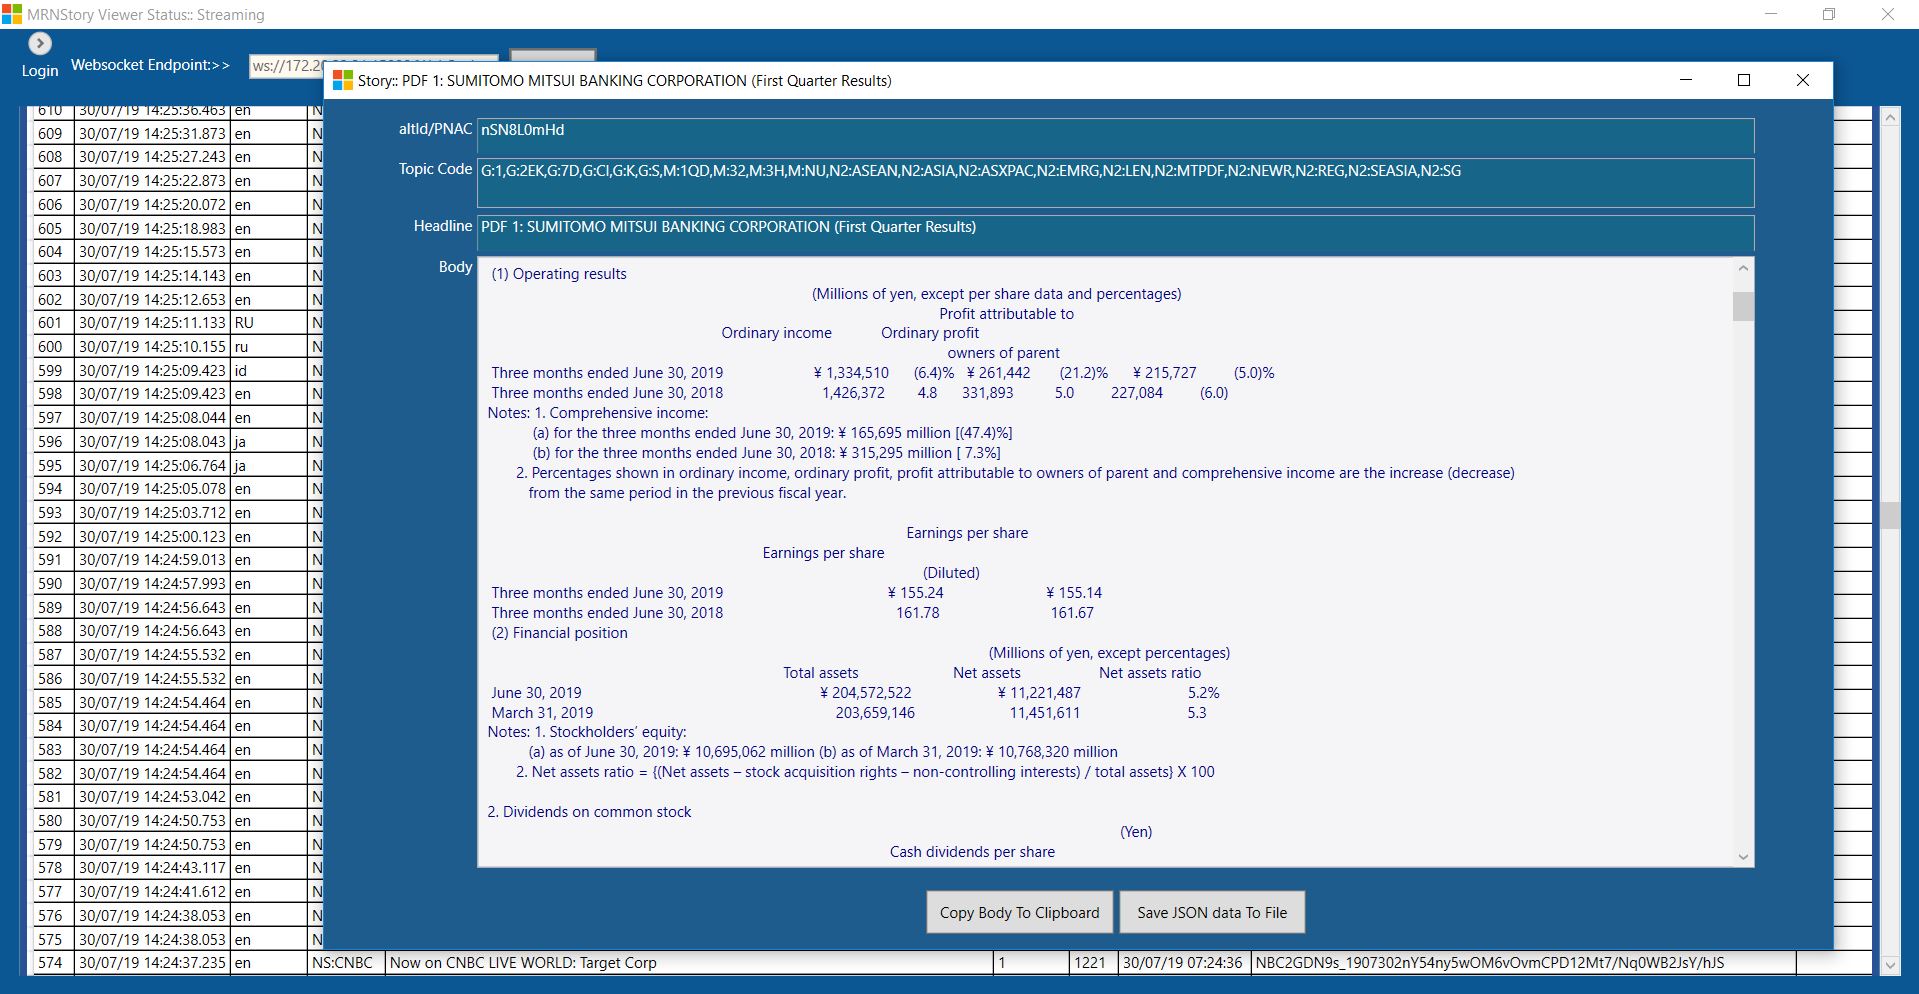Click the 30/07/19 07:24:36 cell
The image size is (1919, 994).
point(1183,963)
